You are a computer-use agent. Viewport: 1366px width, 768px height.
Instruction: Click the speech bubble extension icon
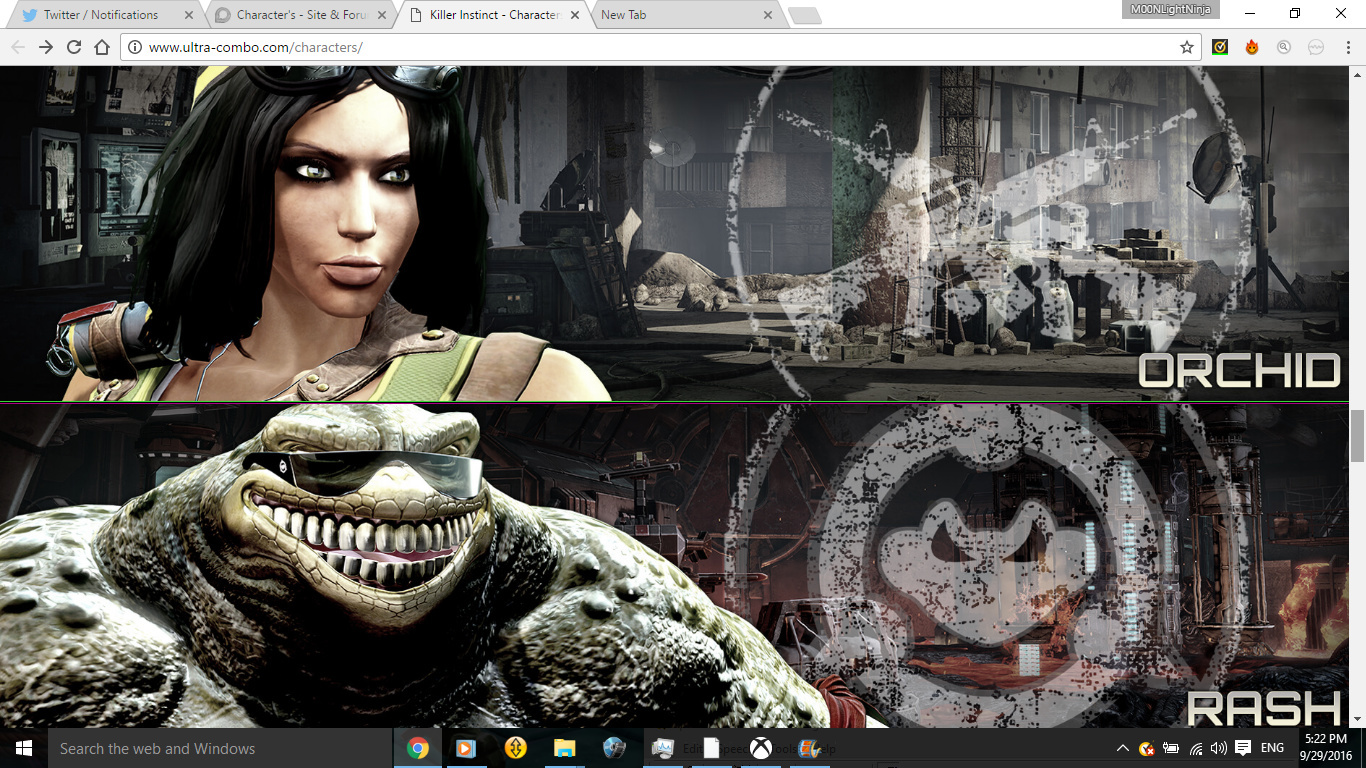tap(1316, 47)
